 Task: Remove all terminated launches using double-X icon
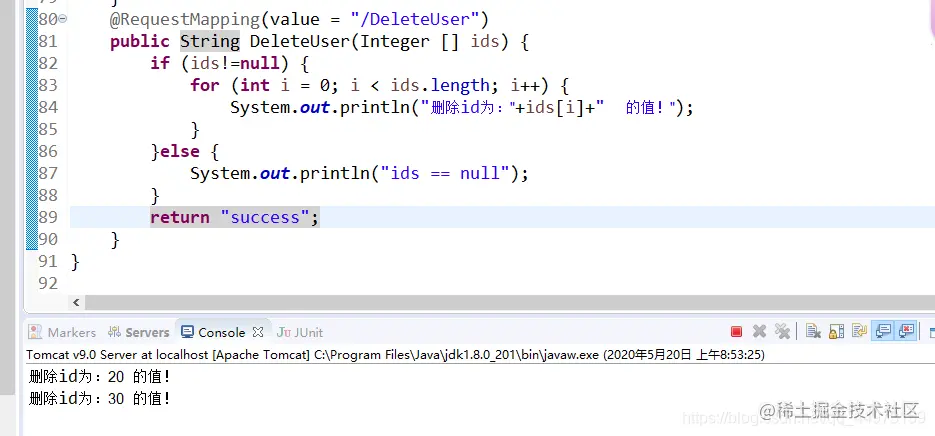(x=782, y=332)
